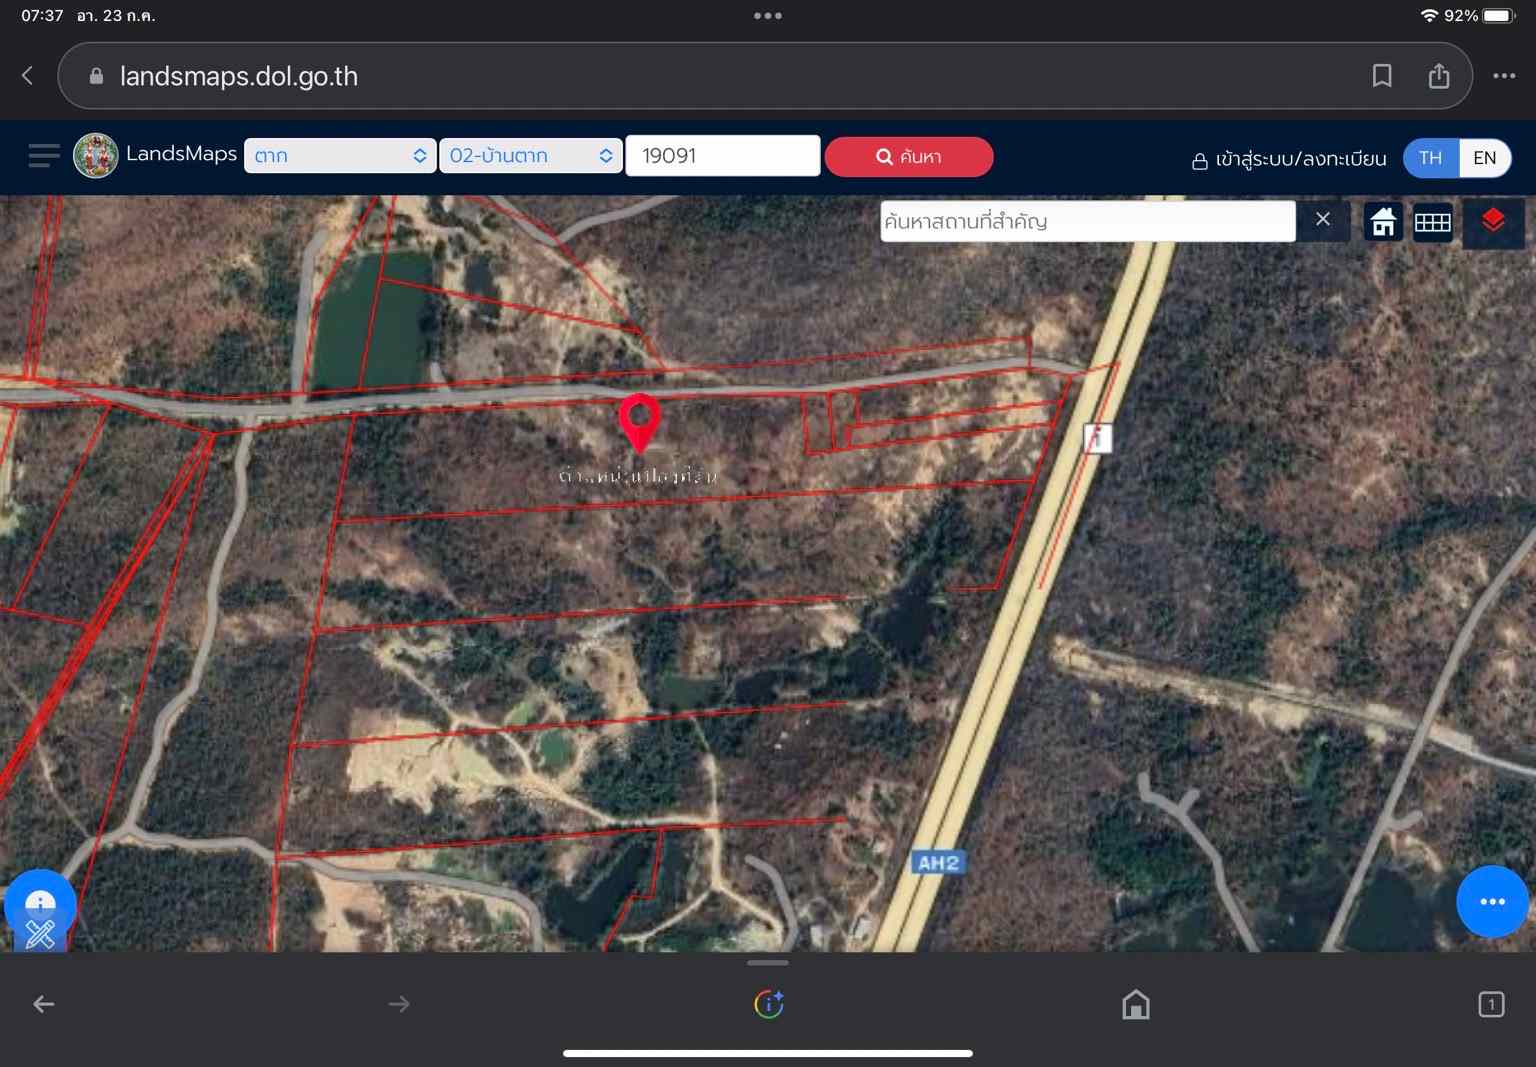
Task: Select the red location pin marker
Action: pos(640,422)
